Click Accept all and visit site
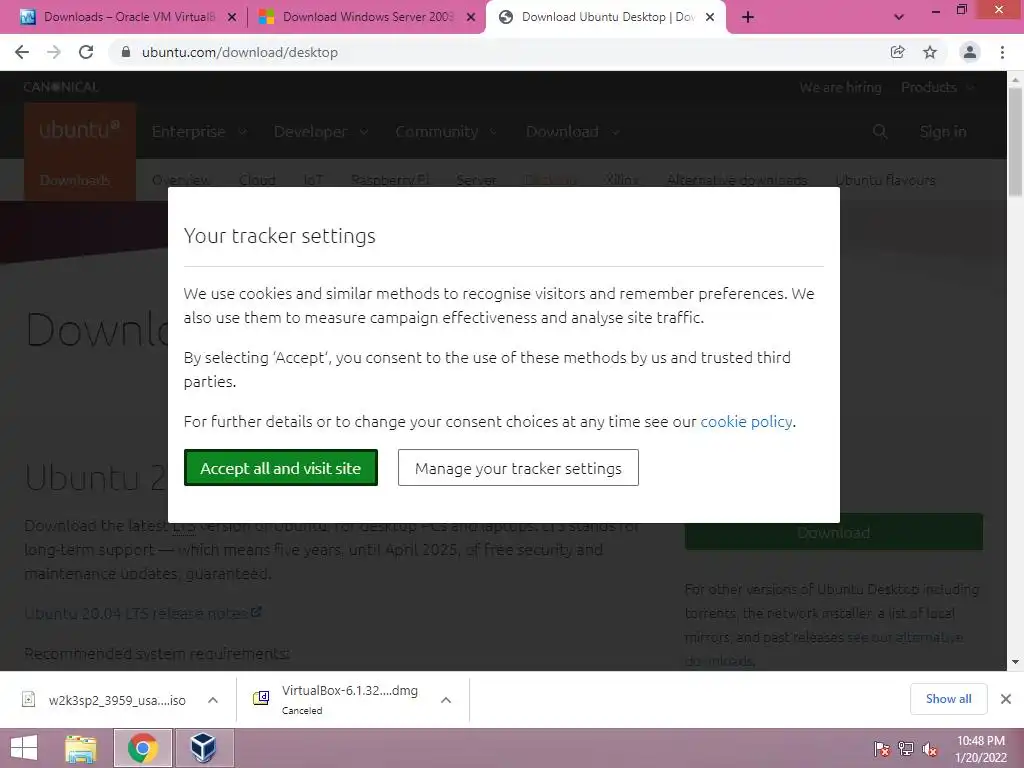Image resolution: width=1024 pixels, height=768 pixels. point(281,468)
